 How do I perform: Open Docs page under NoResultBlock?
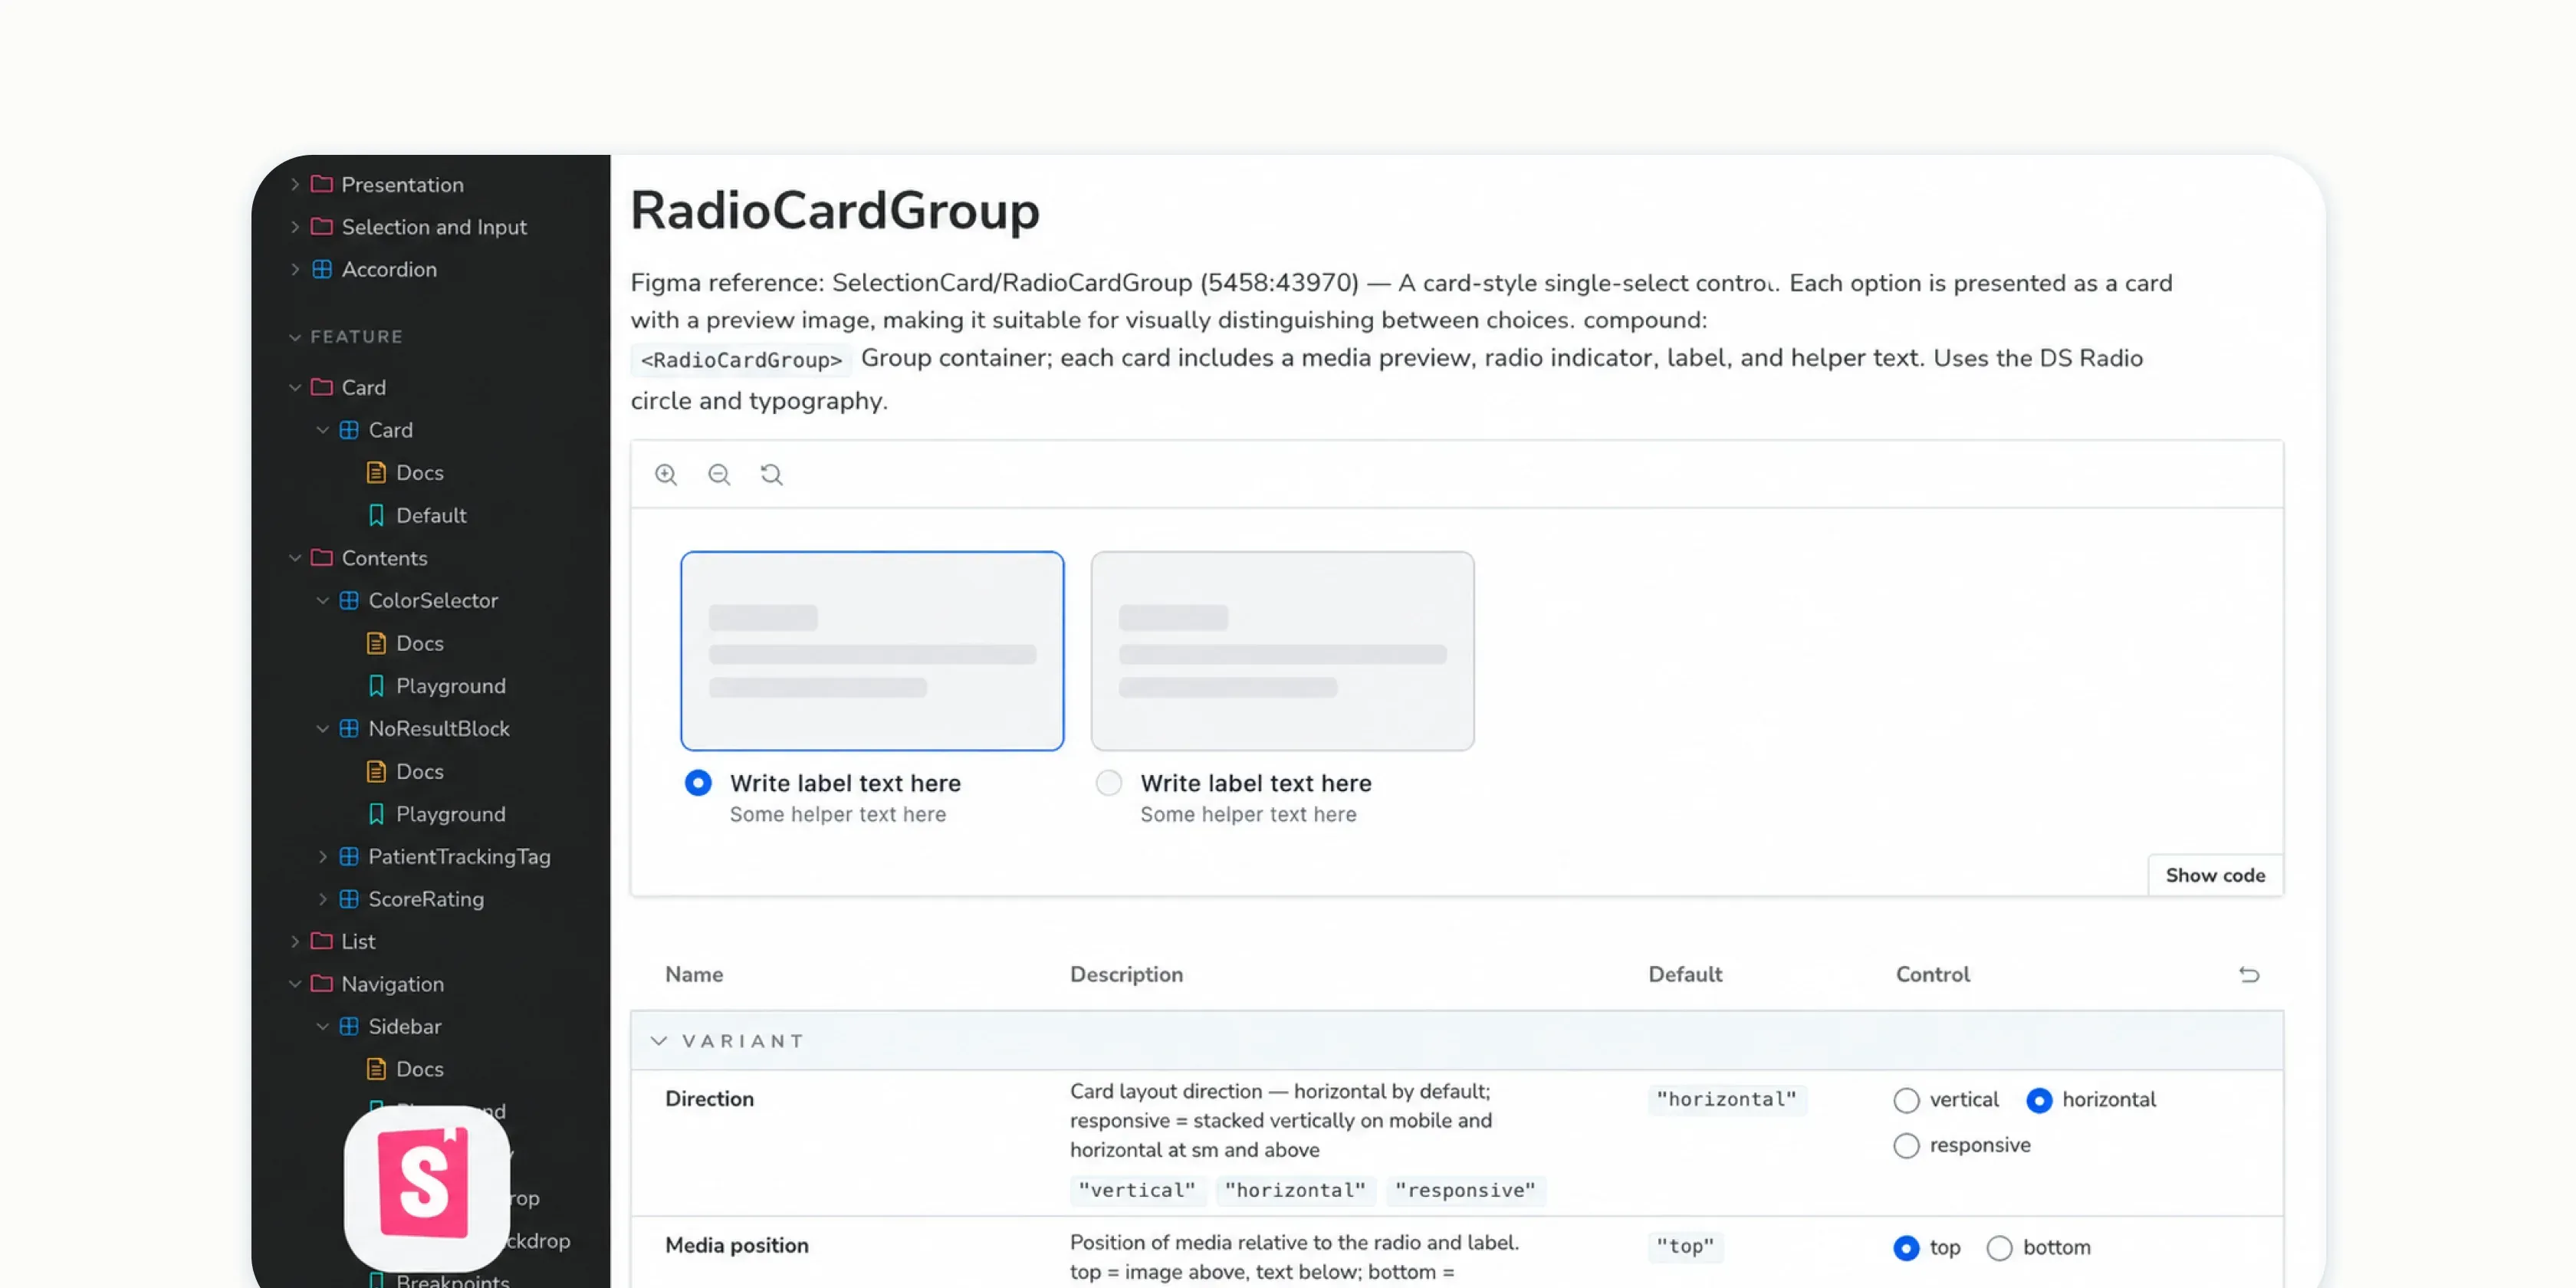tap(420, 771)
